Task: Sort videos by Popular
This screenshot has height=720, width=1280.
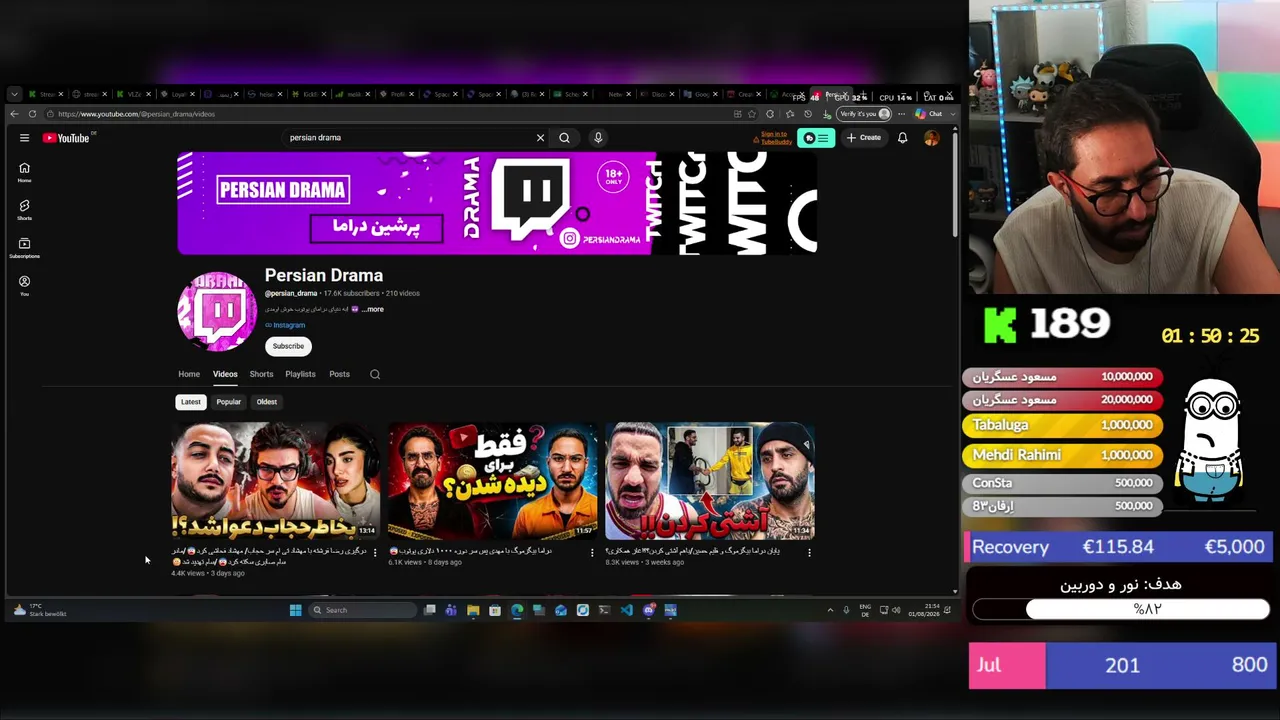Action: tap(229, 402)
